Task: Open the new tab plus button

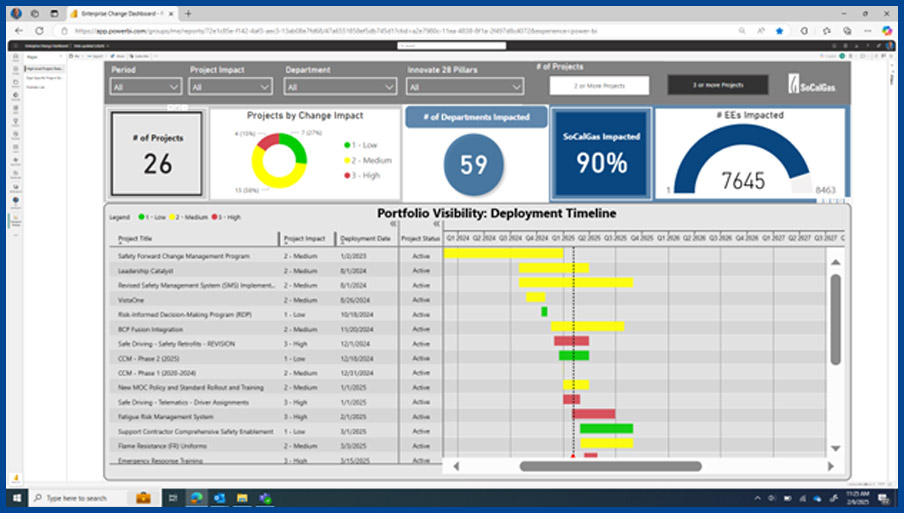Action: click(188, 13)
